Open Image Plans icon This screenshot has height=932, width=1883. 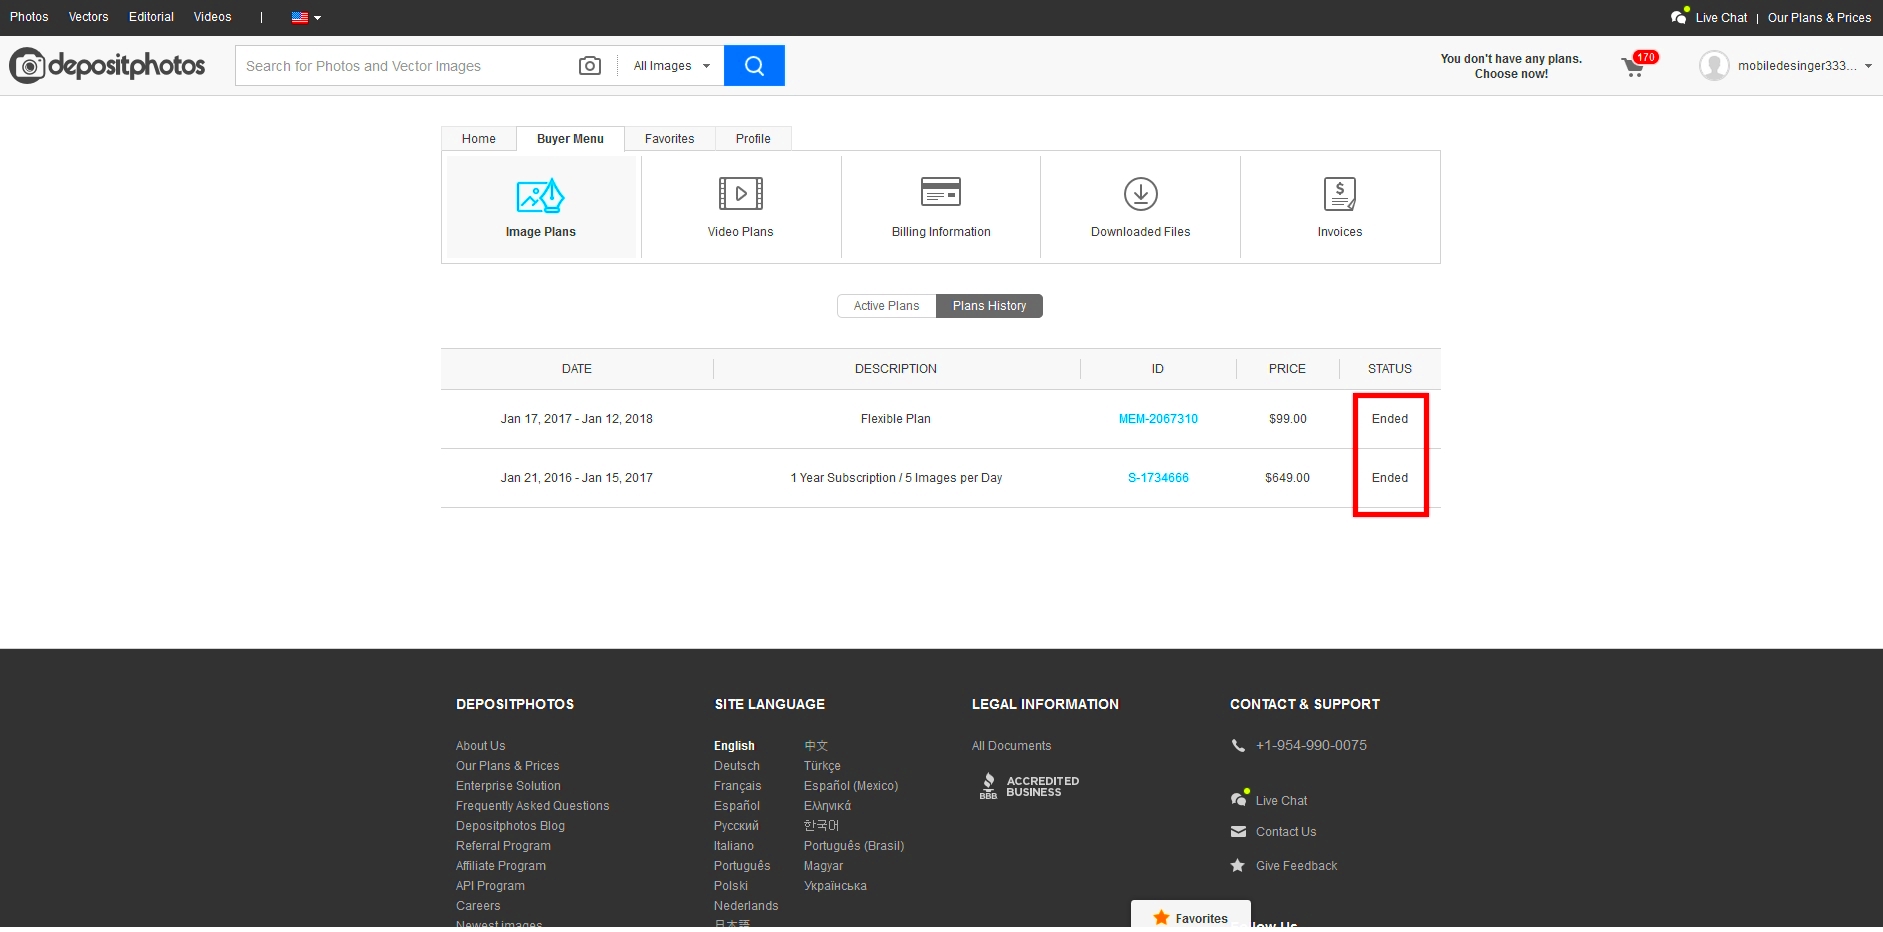pos(540,195)
